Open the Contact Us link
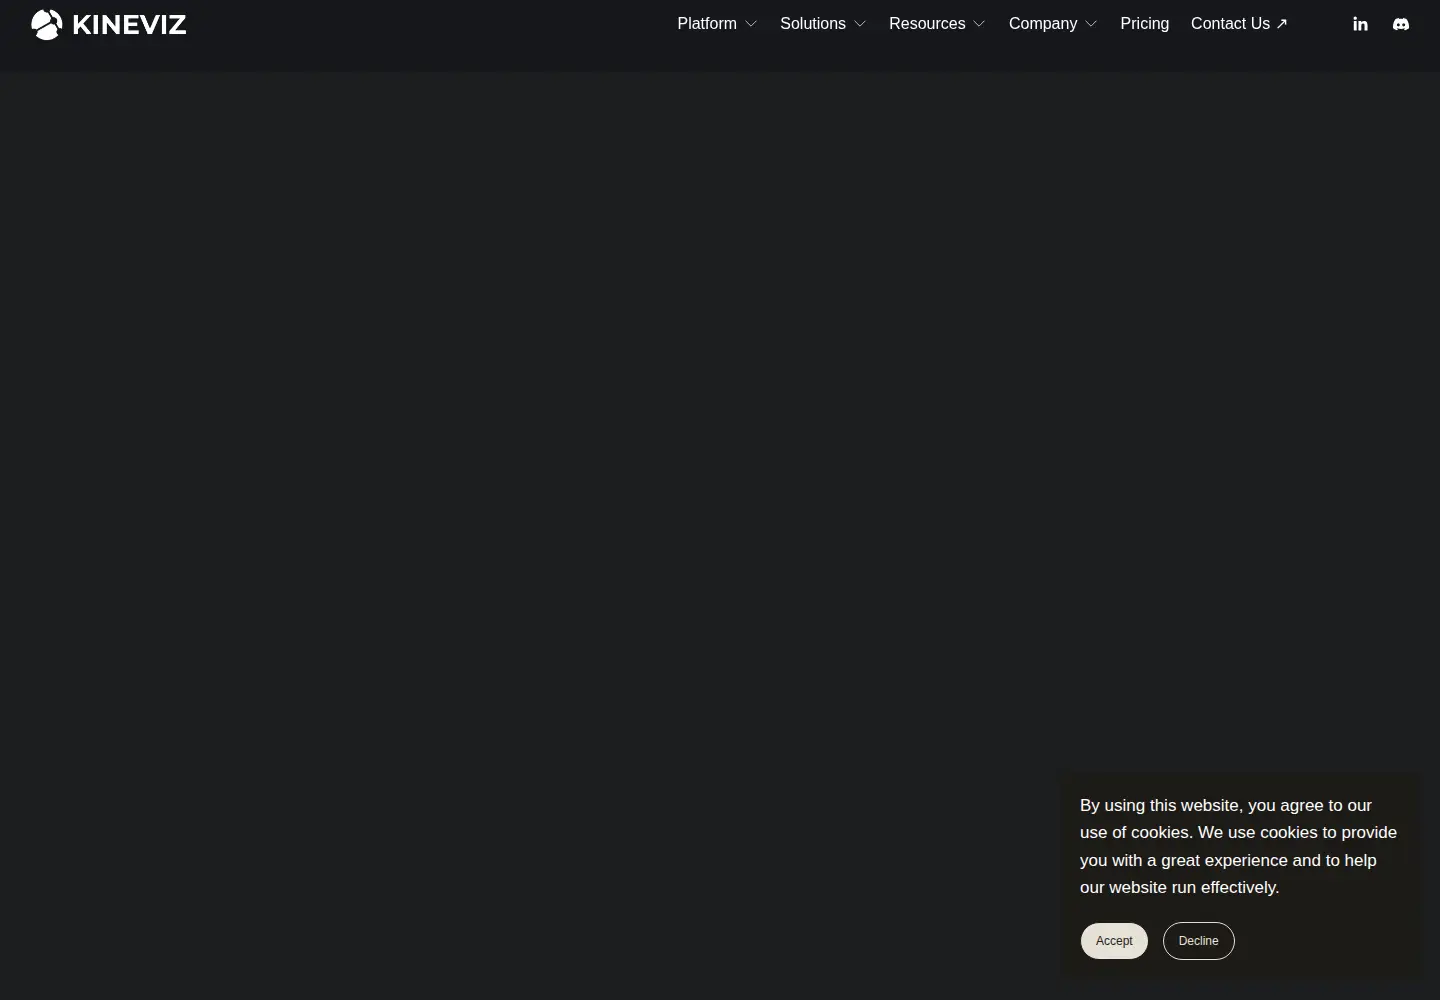1440x1000 pixels. tap(1239, 24)
